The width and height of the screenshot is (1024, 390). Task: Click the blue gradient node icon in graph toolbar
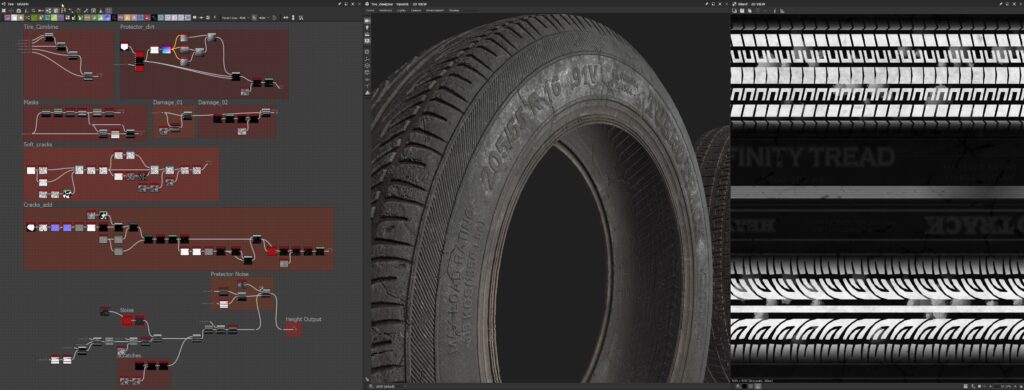[x=107, y=18]
